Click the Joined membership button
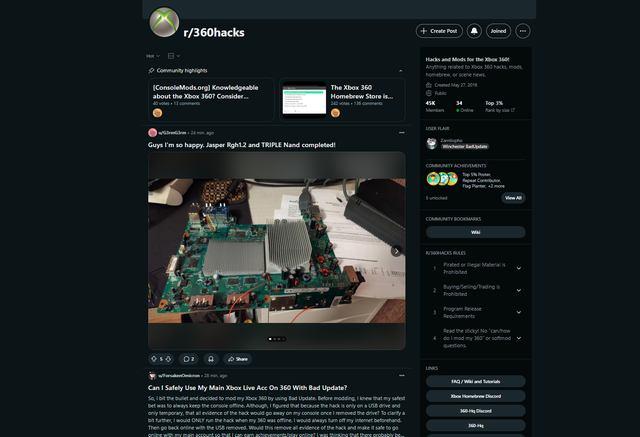 click(498, 31)
